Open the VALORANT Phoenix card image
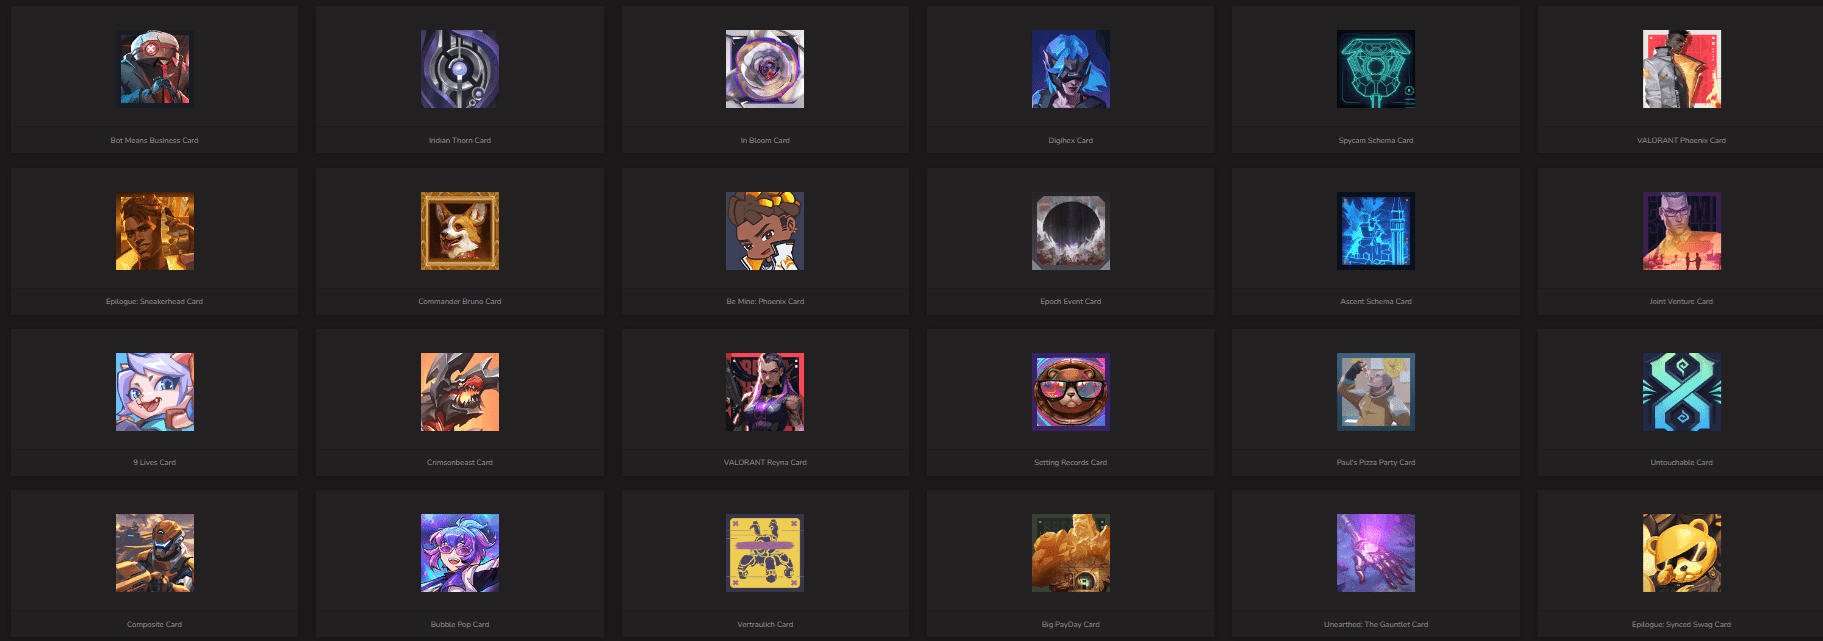 pos(1682,69)
